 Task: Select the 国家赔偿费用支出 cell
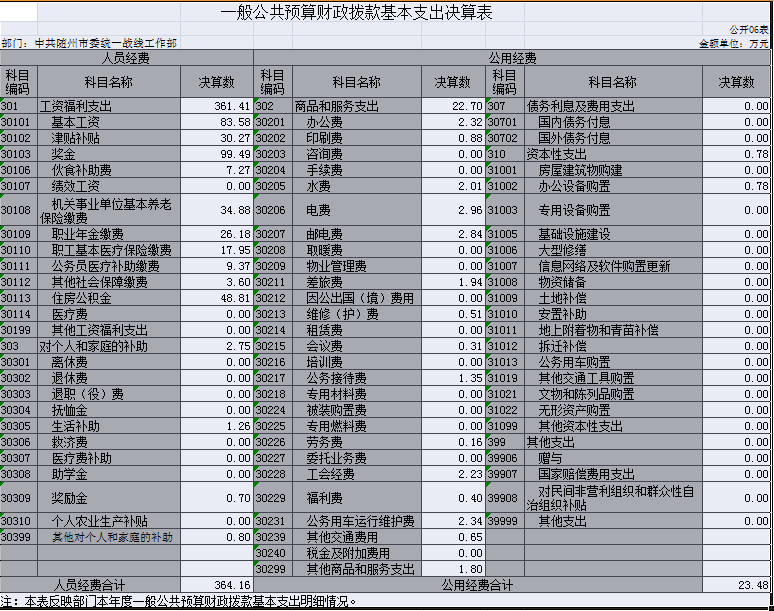586,474
